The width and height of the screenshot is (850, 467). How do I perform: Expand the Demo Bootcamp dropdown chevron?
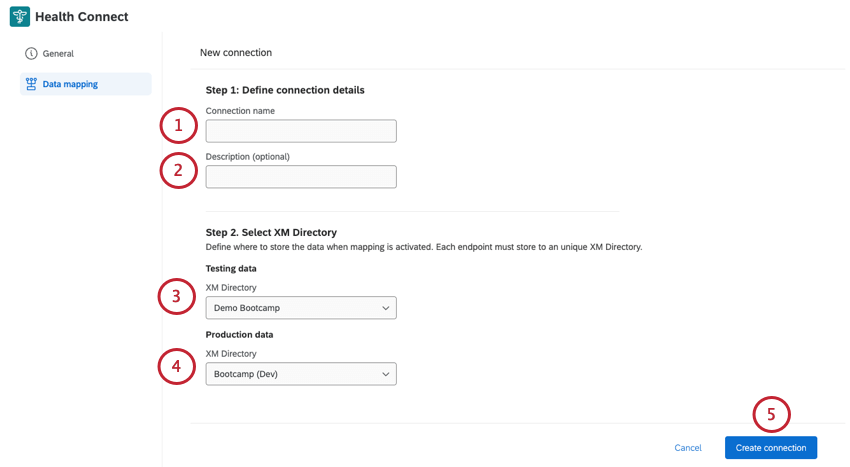[385, 308]
